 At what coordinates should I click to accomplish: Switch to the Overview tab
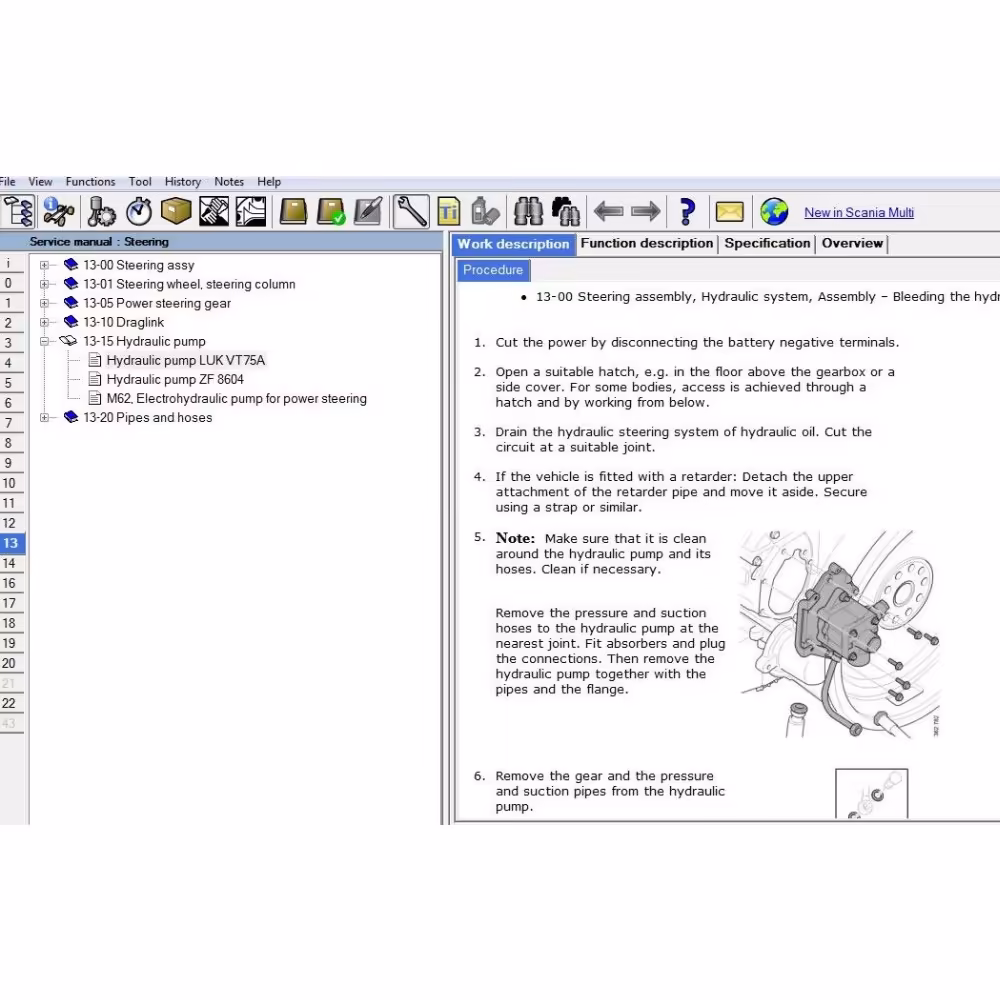click(852, 244)
